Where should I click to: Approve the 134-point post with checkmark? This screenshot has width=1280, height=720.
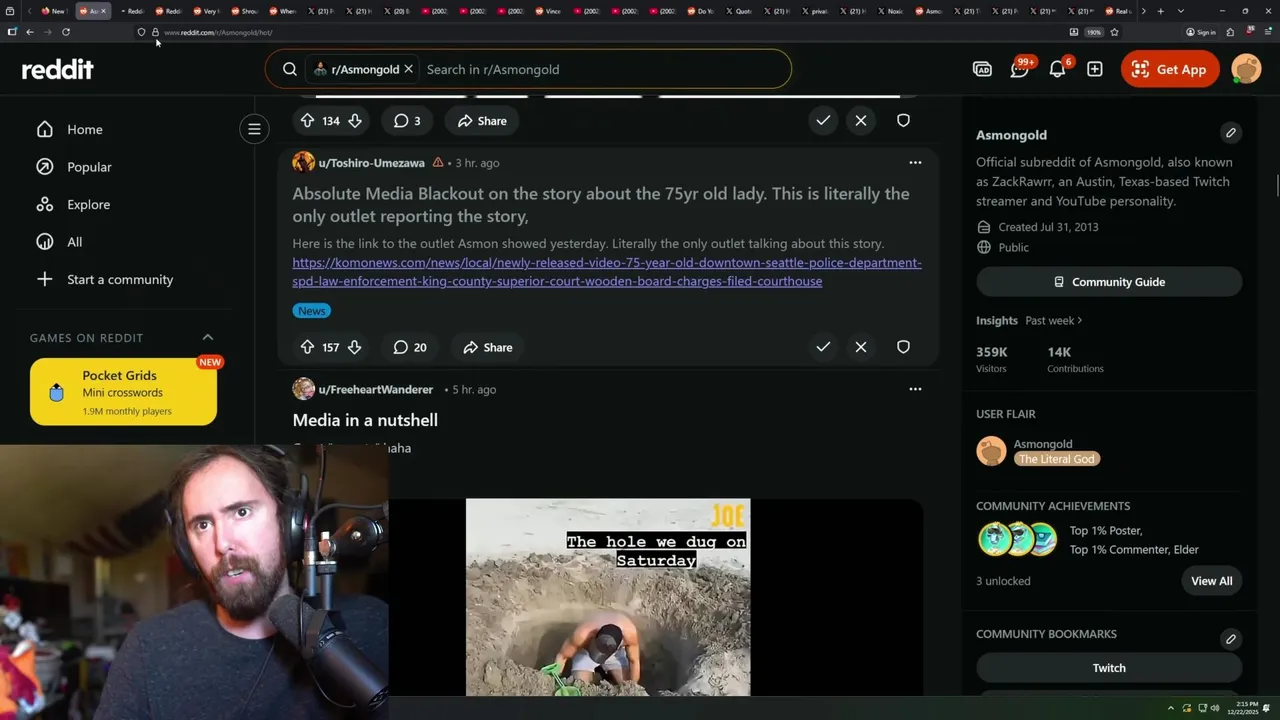823,120
